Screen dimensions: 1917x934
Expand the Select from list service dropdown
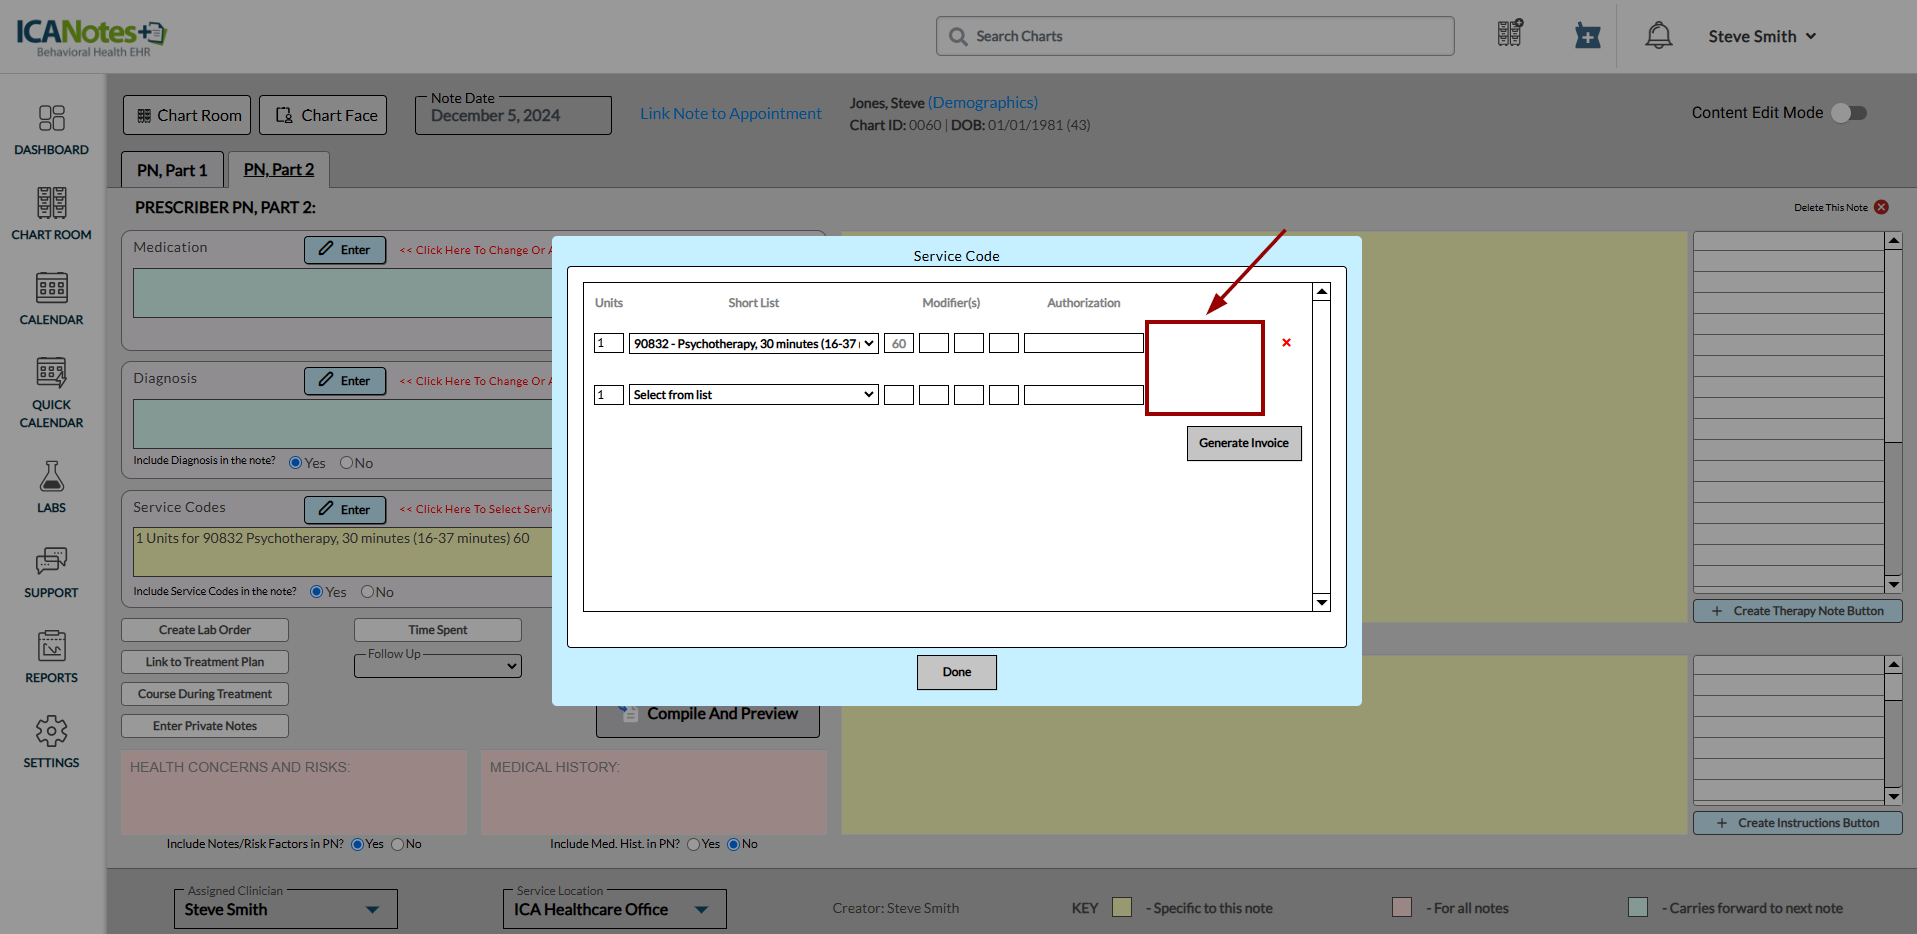[x=753, y=395]
